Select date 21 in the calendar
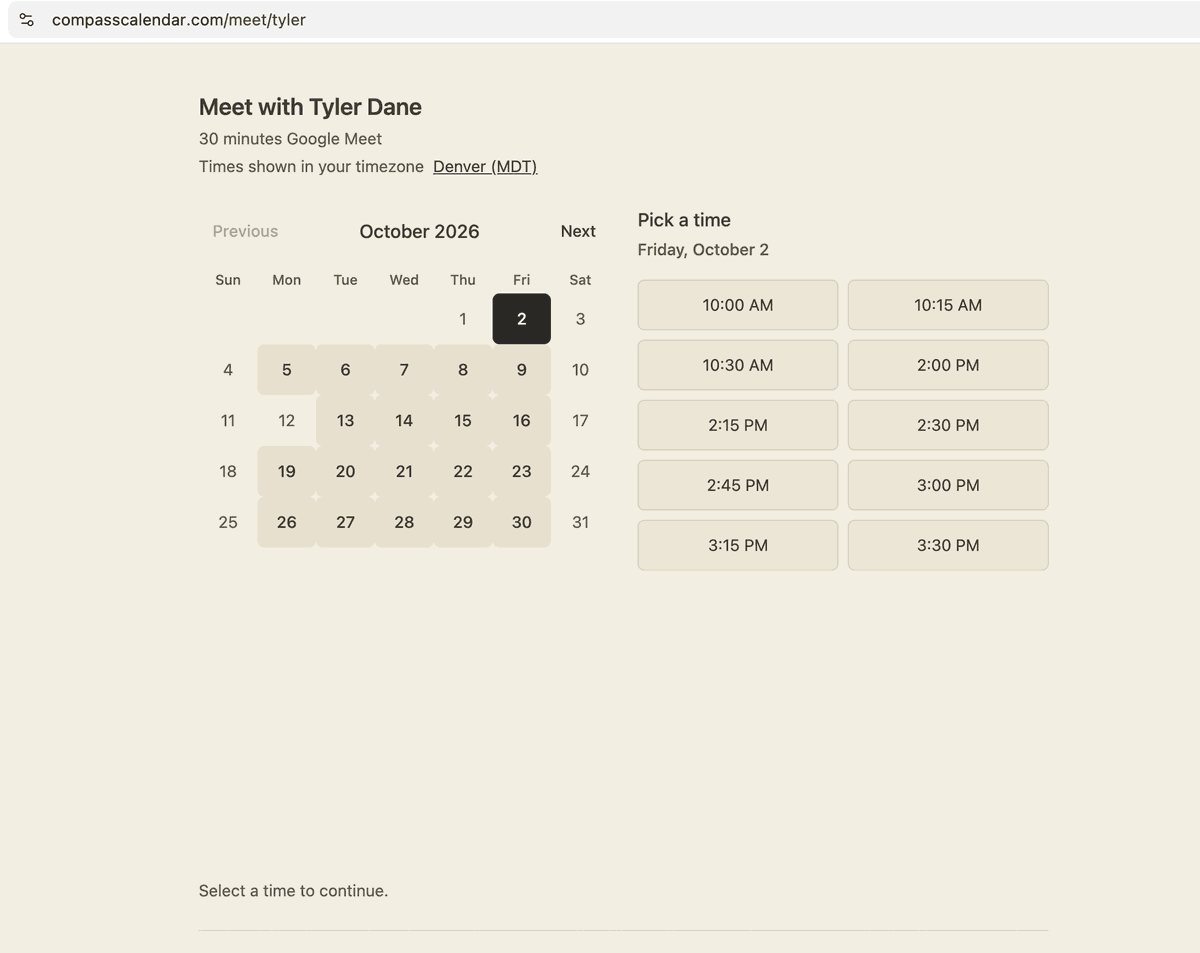1200x953 pixels. point(404,471)
